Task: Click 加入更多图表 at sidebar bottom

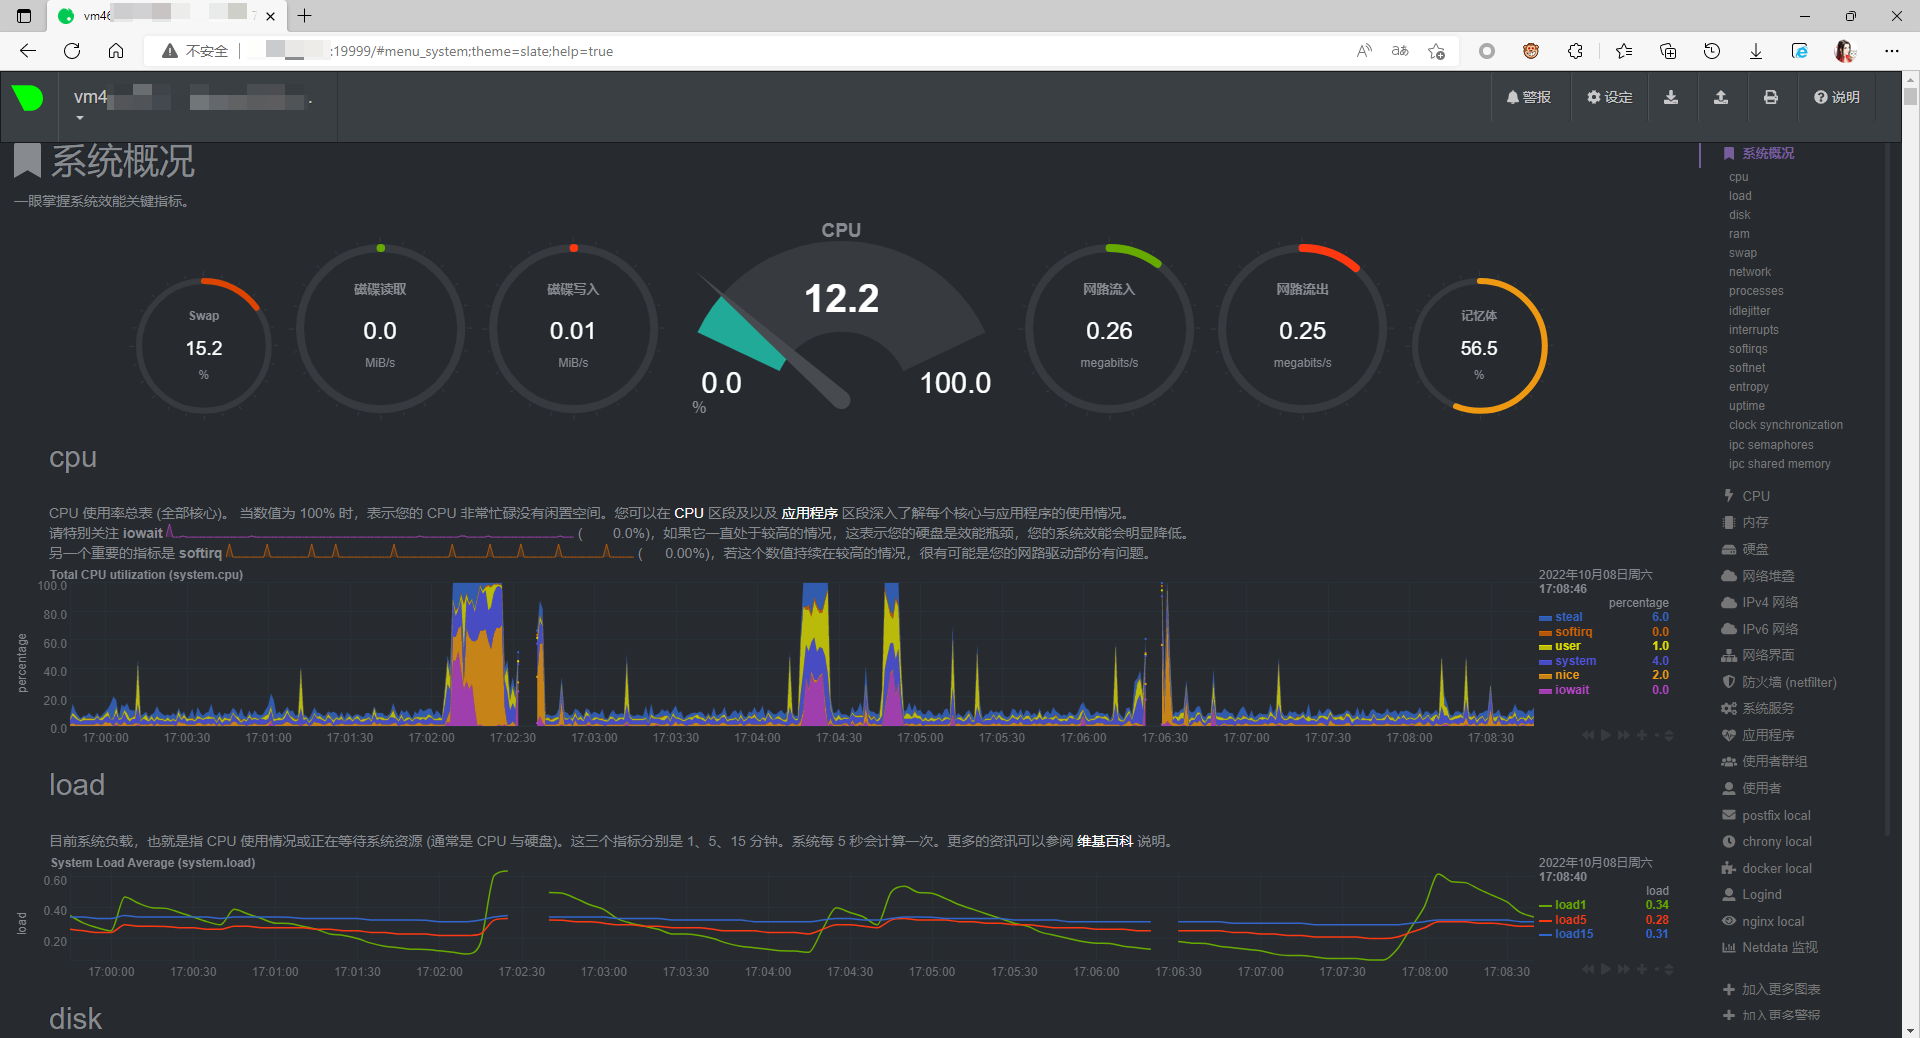Action: pyautogui.click(x=1780, y=989)
